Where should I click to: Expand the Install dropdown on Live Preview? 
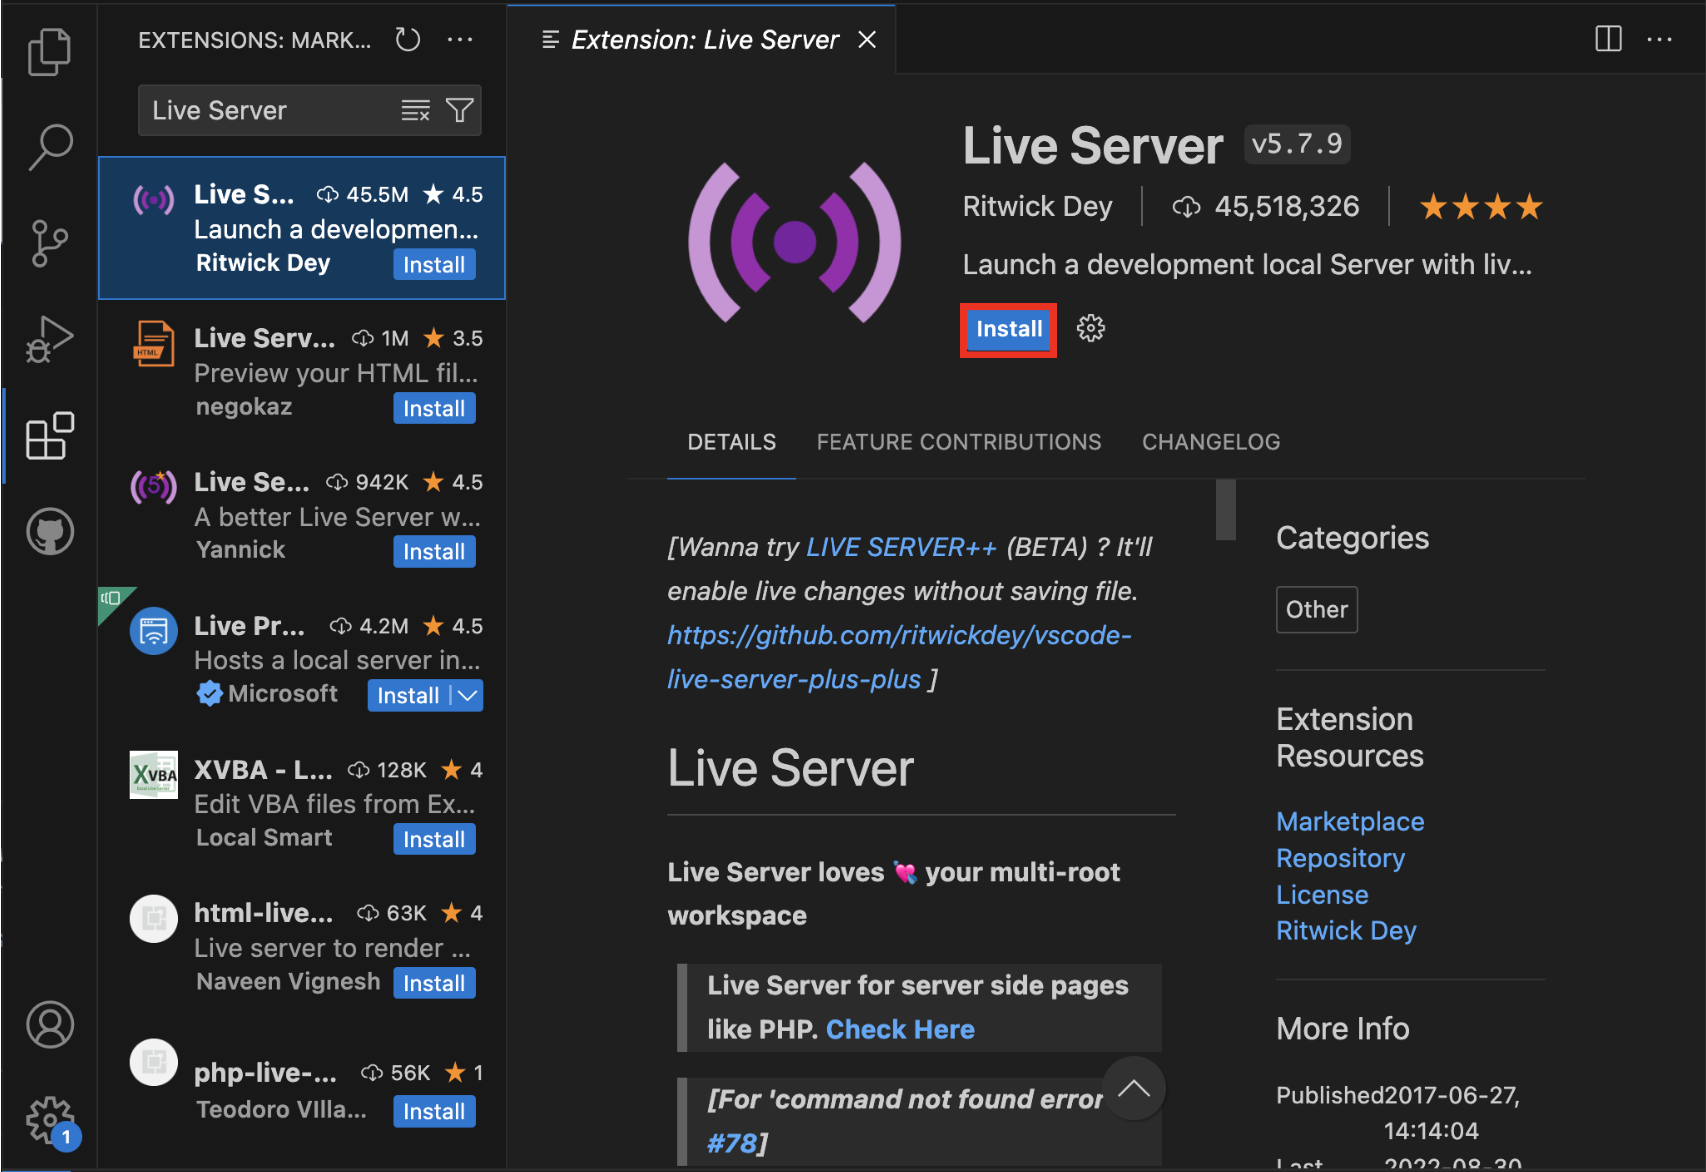coord(465,694)
